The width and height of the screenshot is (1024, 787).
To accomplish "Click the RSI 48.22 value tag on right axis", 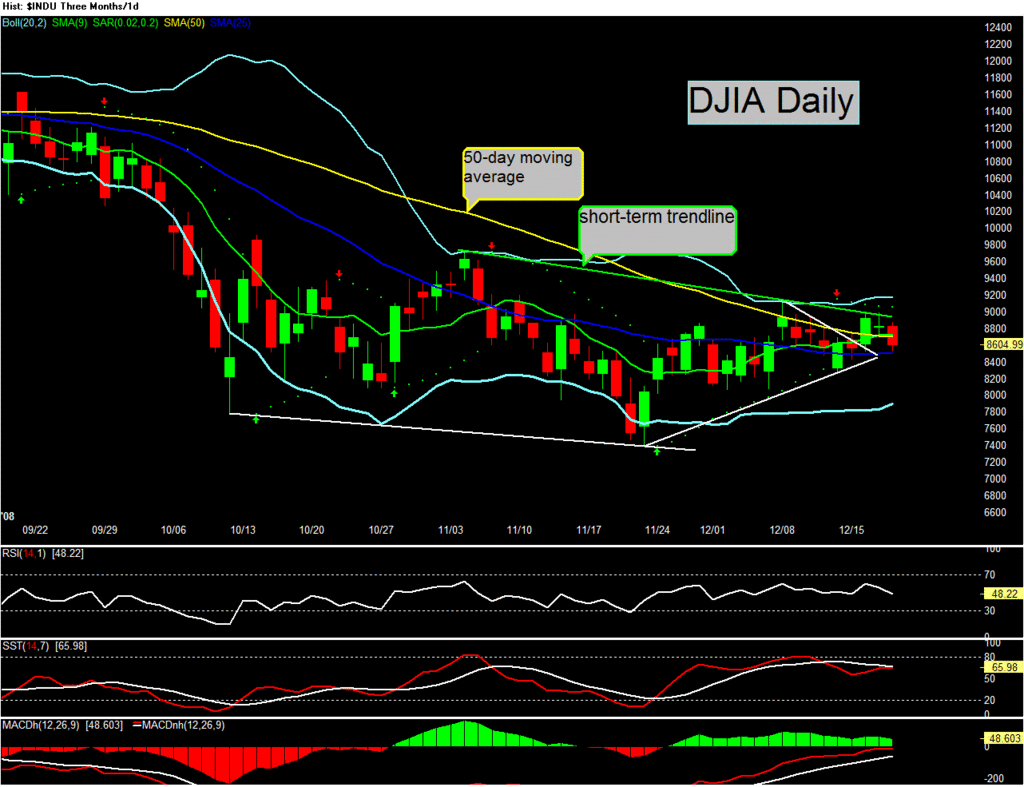I will click(1003, 594).
